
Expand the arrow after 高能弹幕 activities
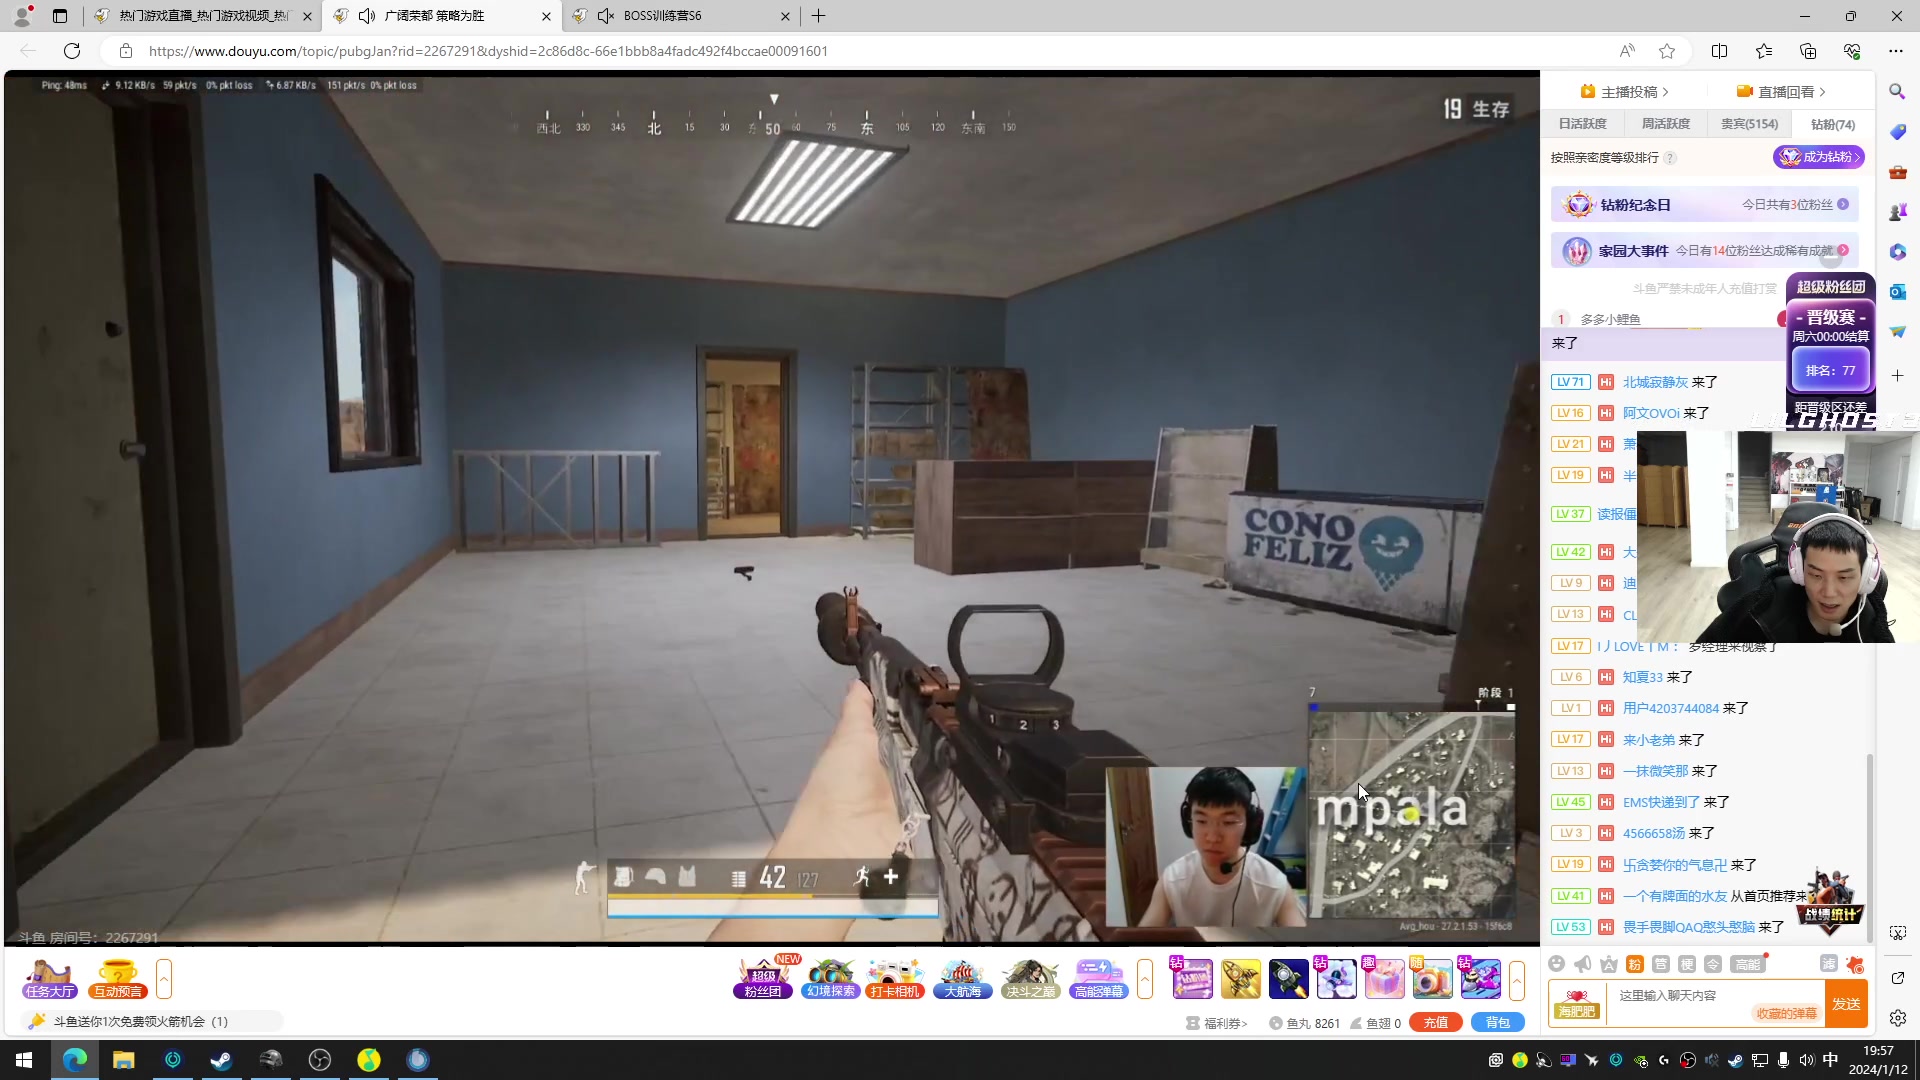[1145, 979]
